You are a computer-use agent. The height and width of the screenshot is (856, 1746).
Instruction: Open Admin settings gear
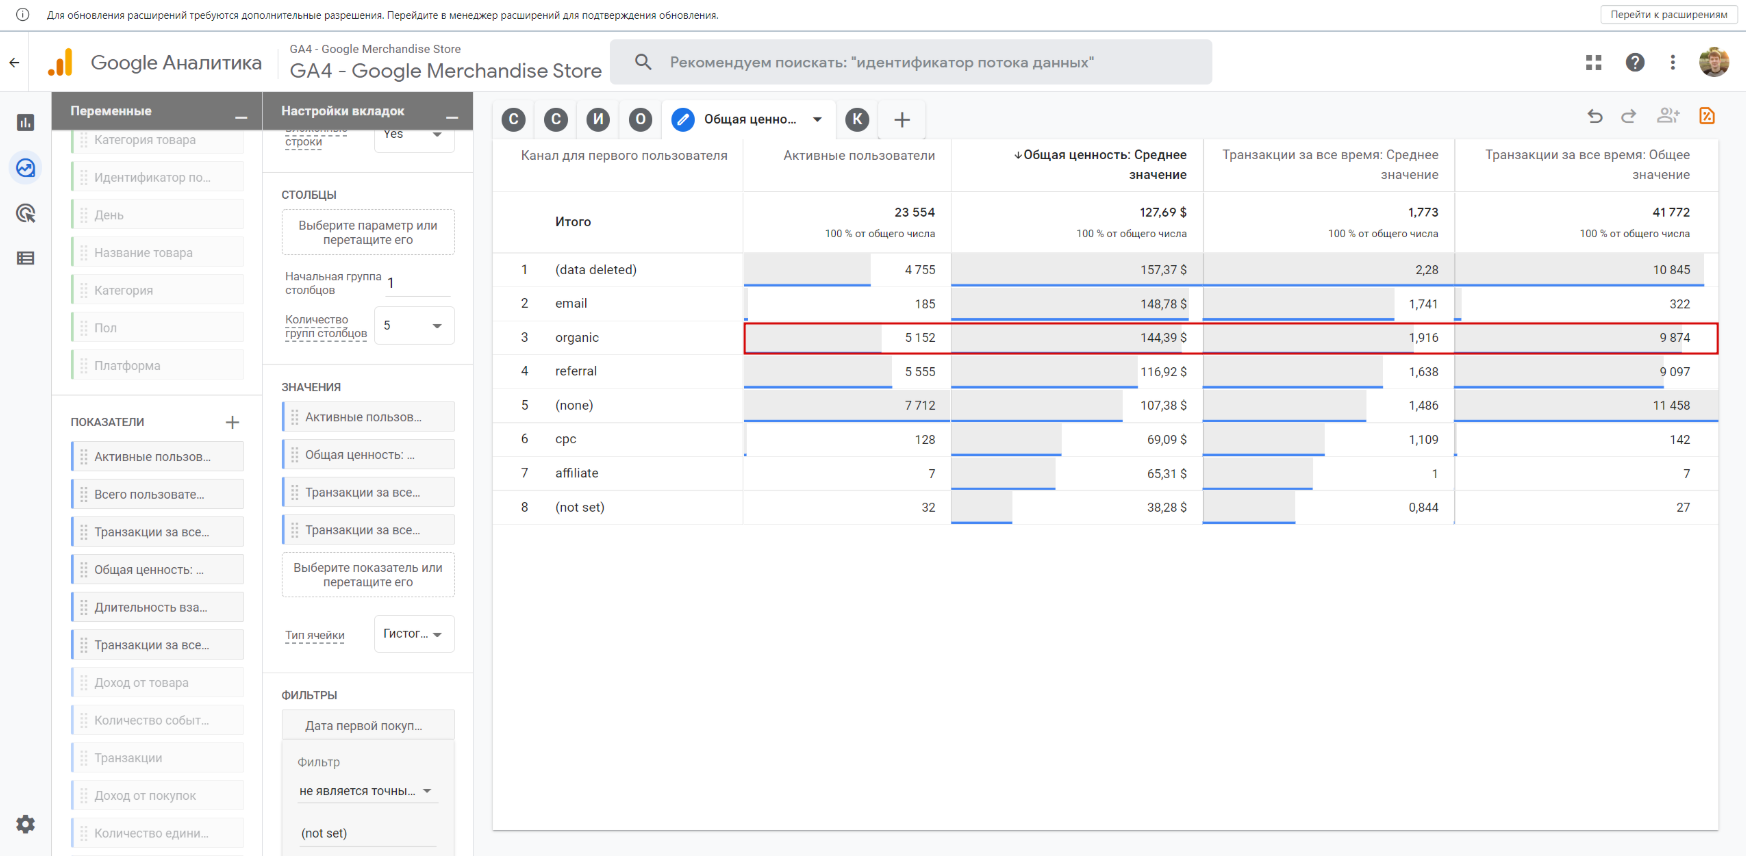click(x=26, y=824)
